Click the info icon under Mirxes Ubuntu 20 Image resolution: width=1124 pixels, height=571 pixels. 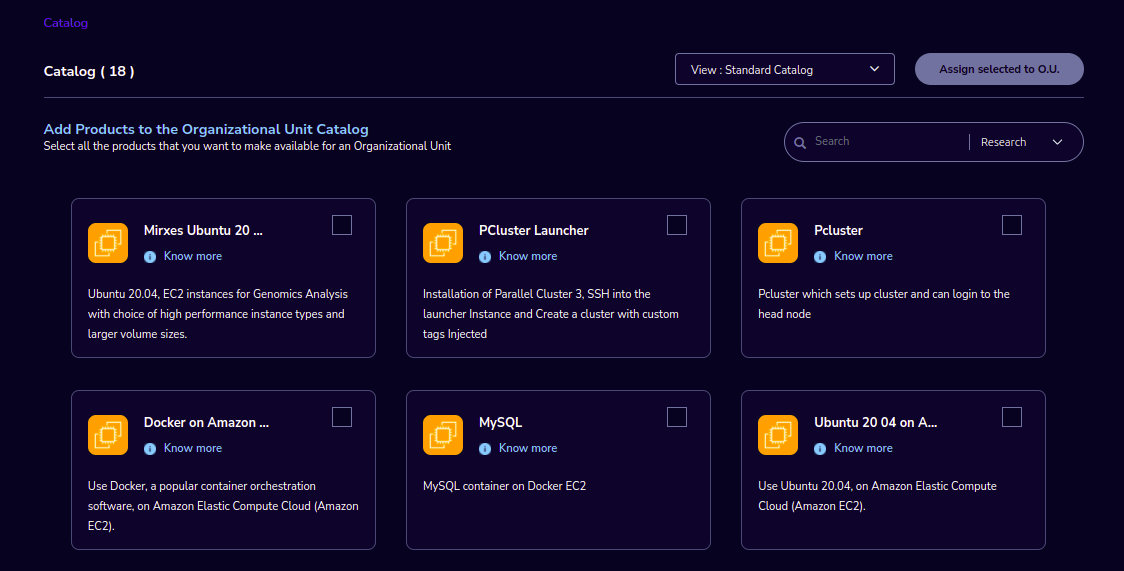150,256
